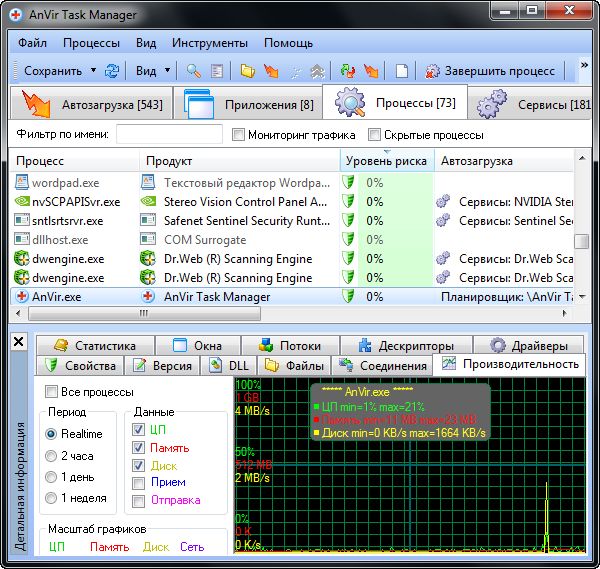The height and width of the screenshot is (569, 600).
Task: Click the properties sheet icon in toolbar
Action: click(215, 71)
